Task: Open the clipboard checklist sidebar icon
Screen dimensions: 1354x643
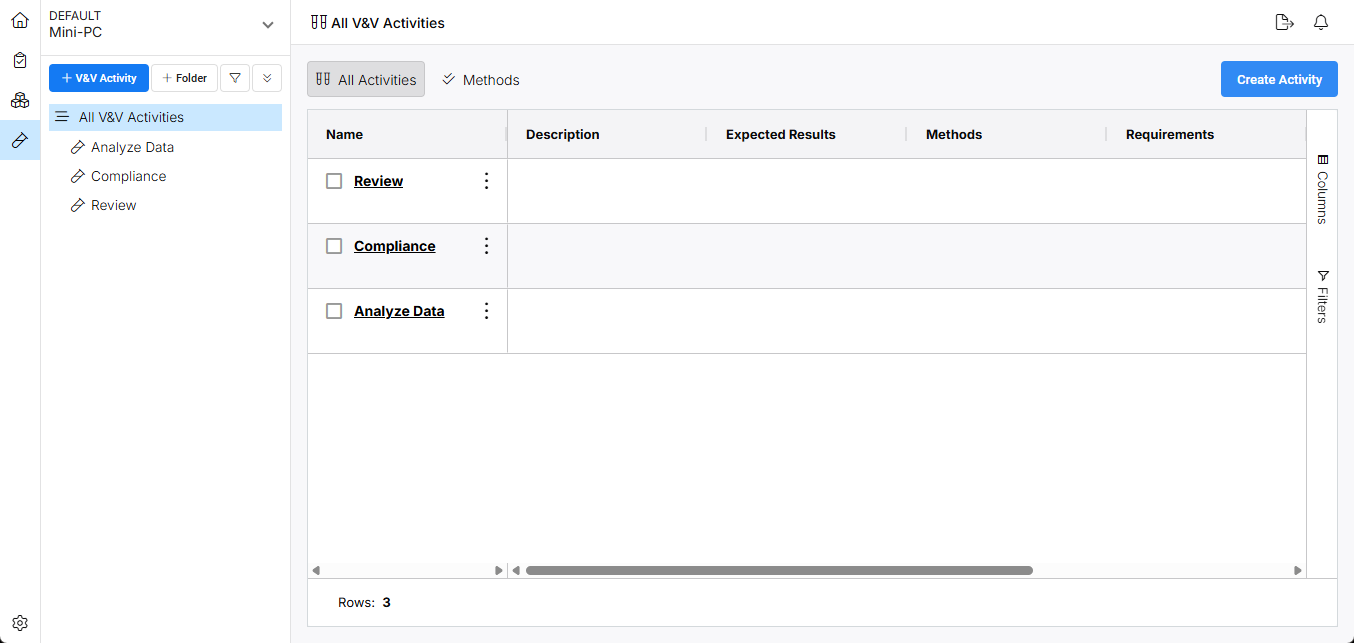Action: pyautogui.click(x=20, y=60)
